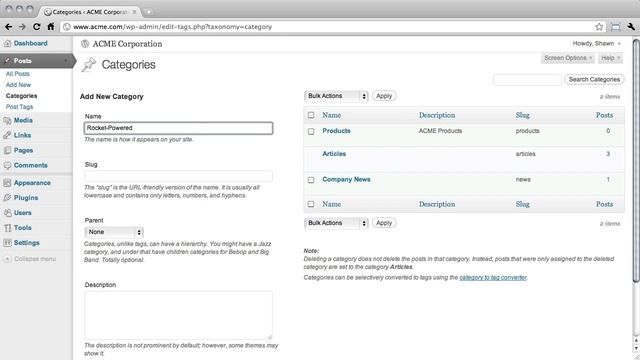Open Post Tags in the sidebar
Viewport: 640px width, 360px height.
pyautogui.click(x=19, y=107)
